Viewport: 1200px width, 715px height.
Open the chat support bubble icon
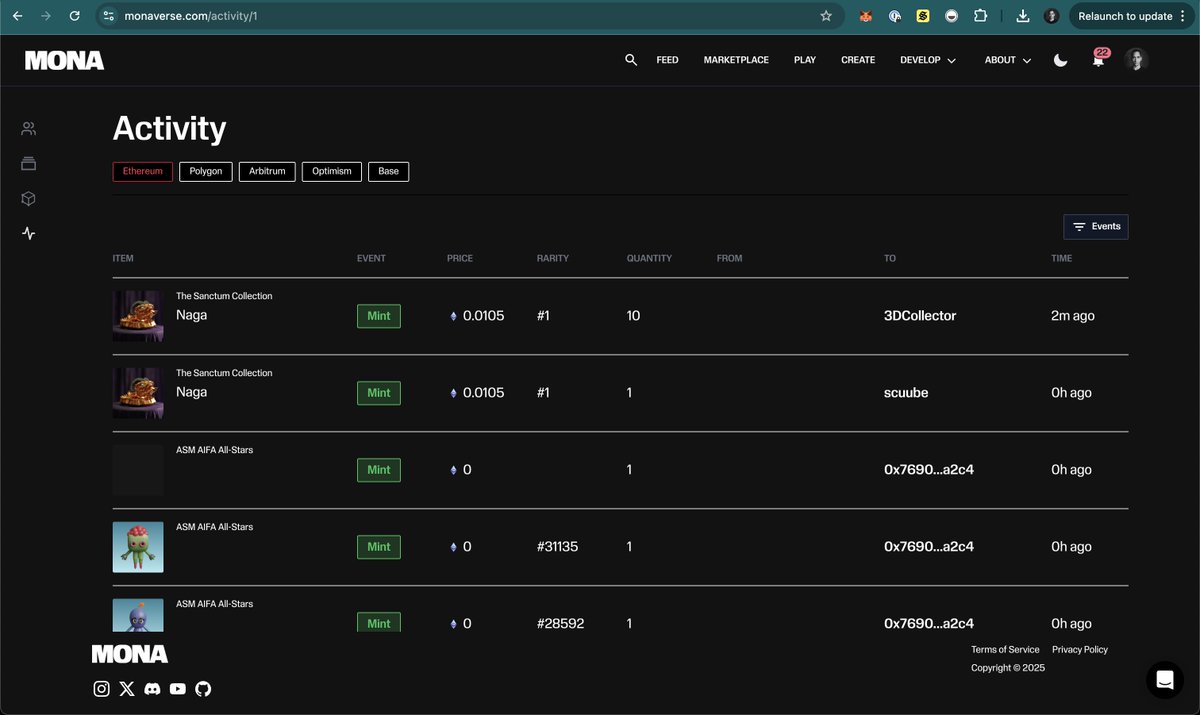(x=1165, y=680)
